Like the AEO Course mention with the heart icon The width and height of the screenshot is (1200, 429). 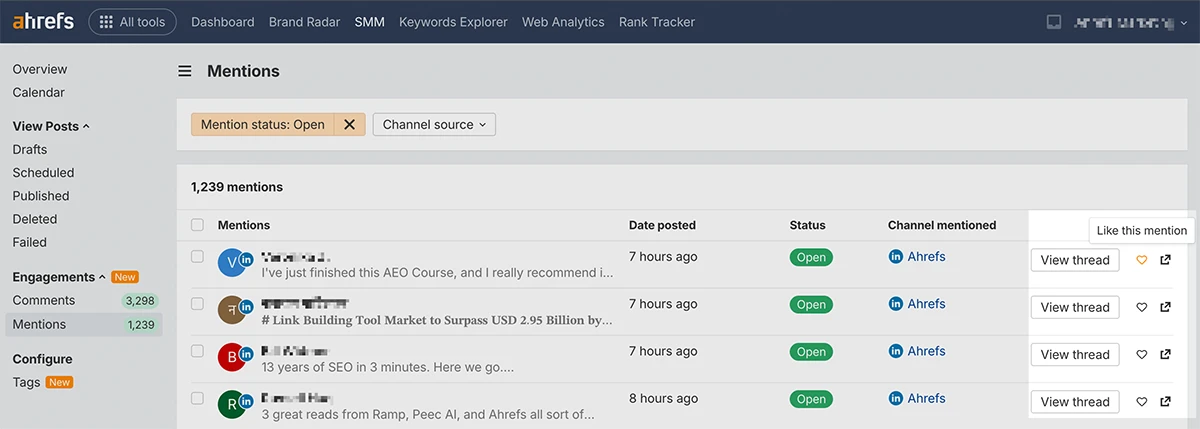point(1142,260)
